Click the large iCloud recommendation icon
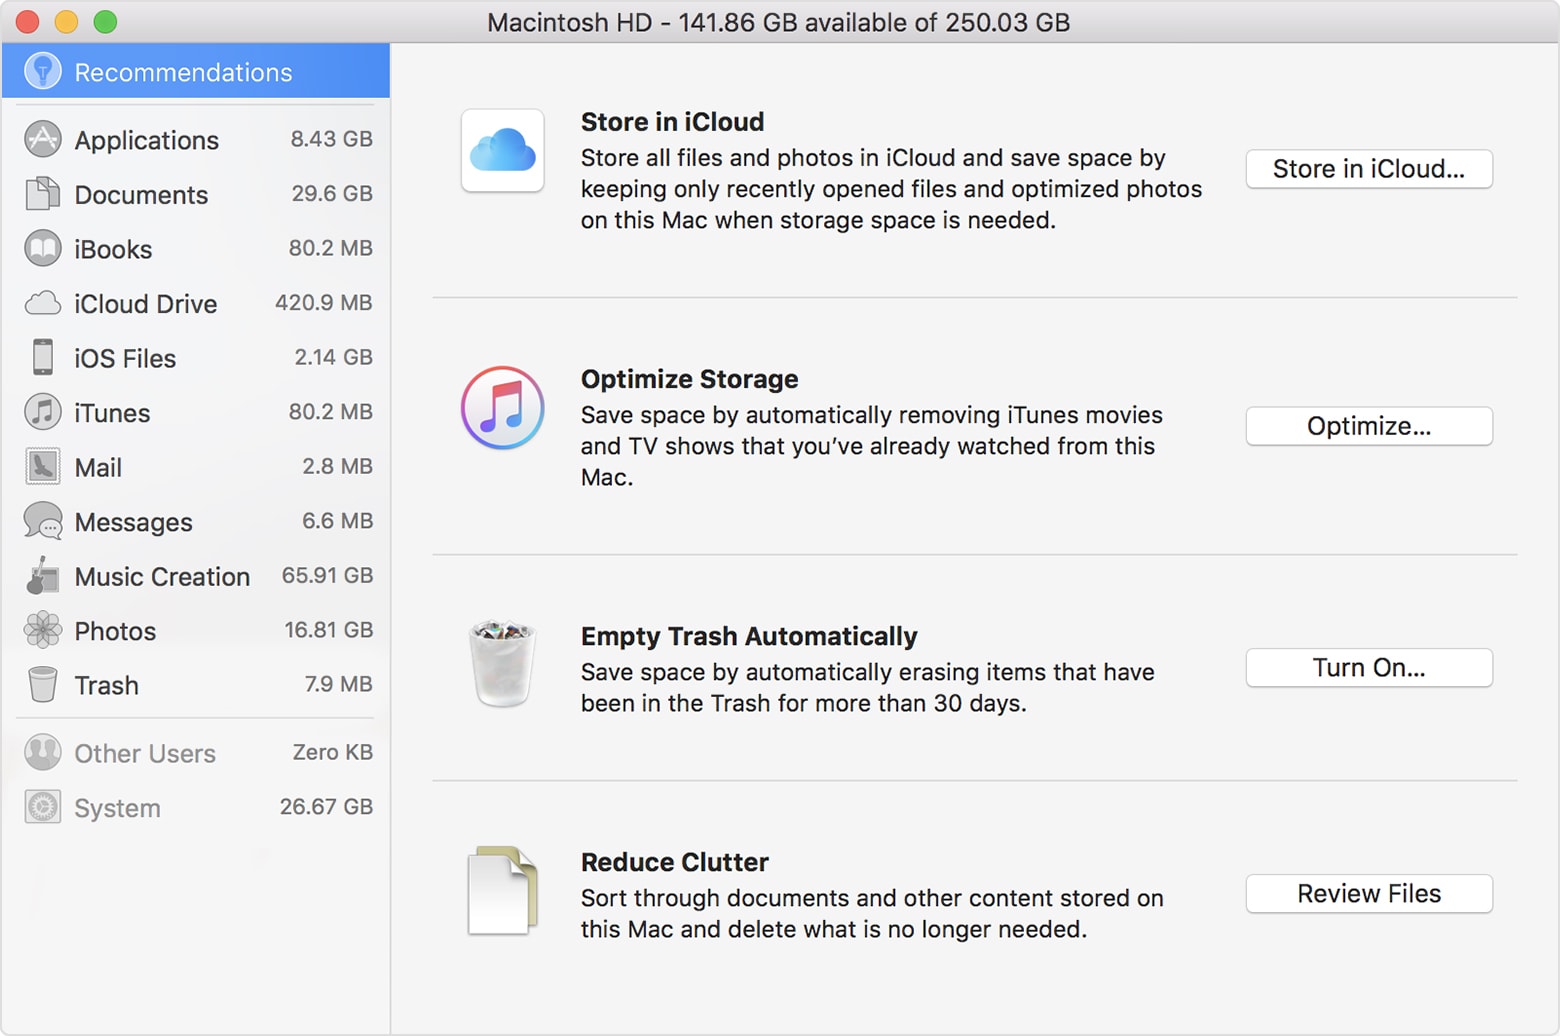The height and width of the screenshot is (1036, 1560). [x=502, y=150]
